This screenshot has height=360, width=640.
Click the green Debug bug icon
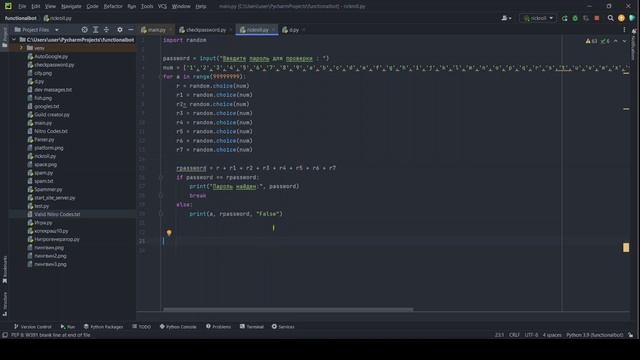575,18
